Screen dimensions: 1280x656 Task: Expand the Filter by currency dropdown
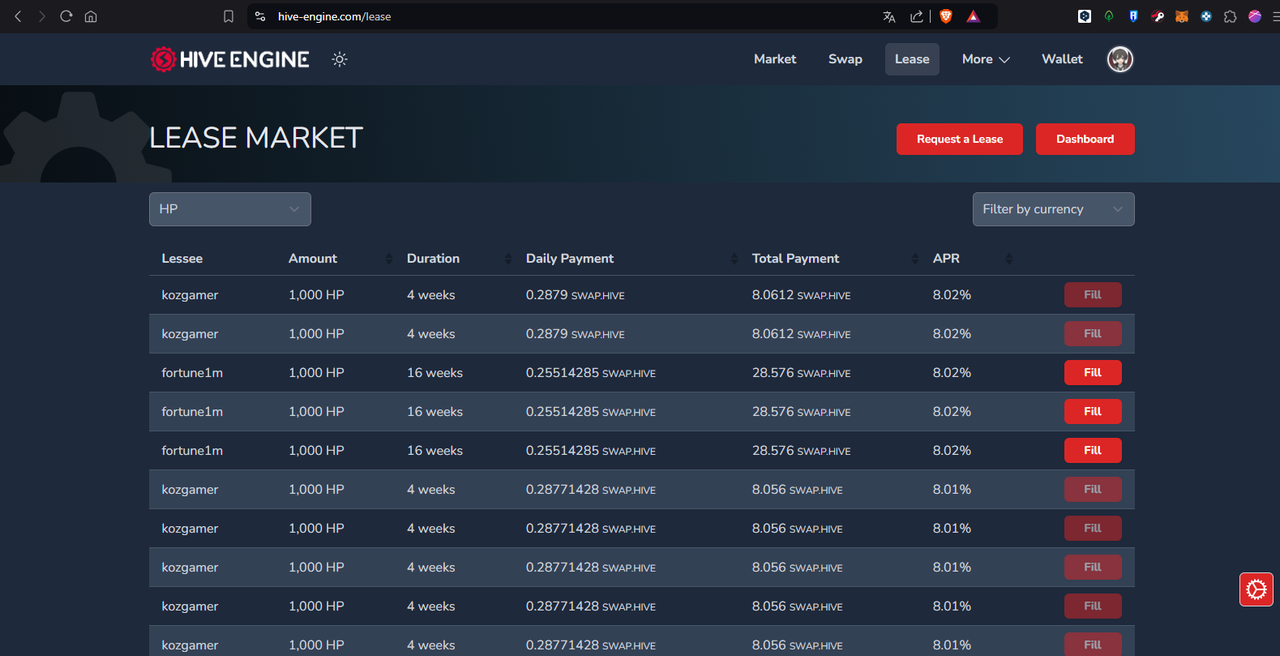pyautogui.click(x=1054, y=209)
